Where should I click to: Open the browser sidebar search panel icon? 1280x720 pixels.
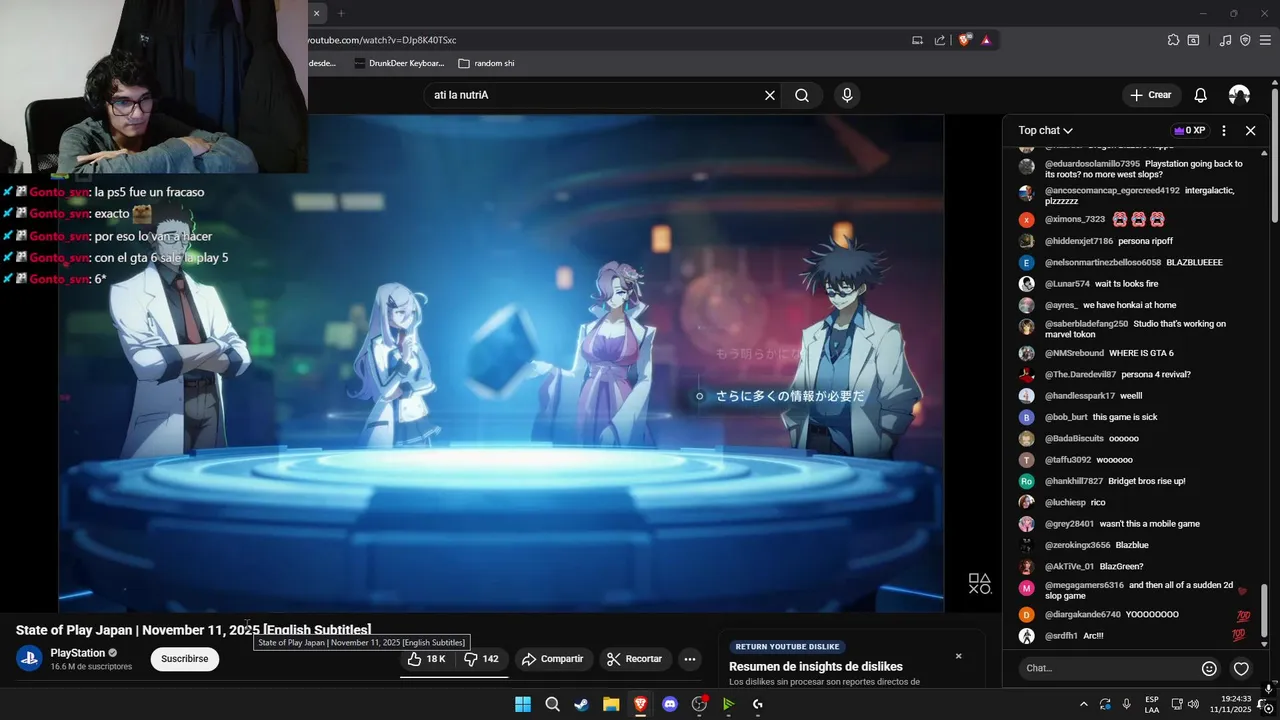click(x=1193, y=40)
